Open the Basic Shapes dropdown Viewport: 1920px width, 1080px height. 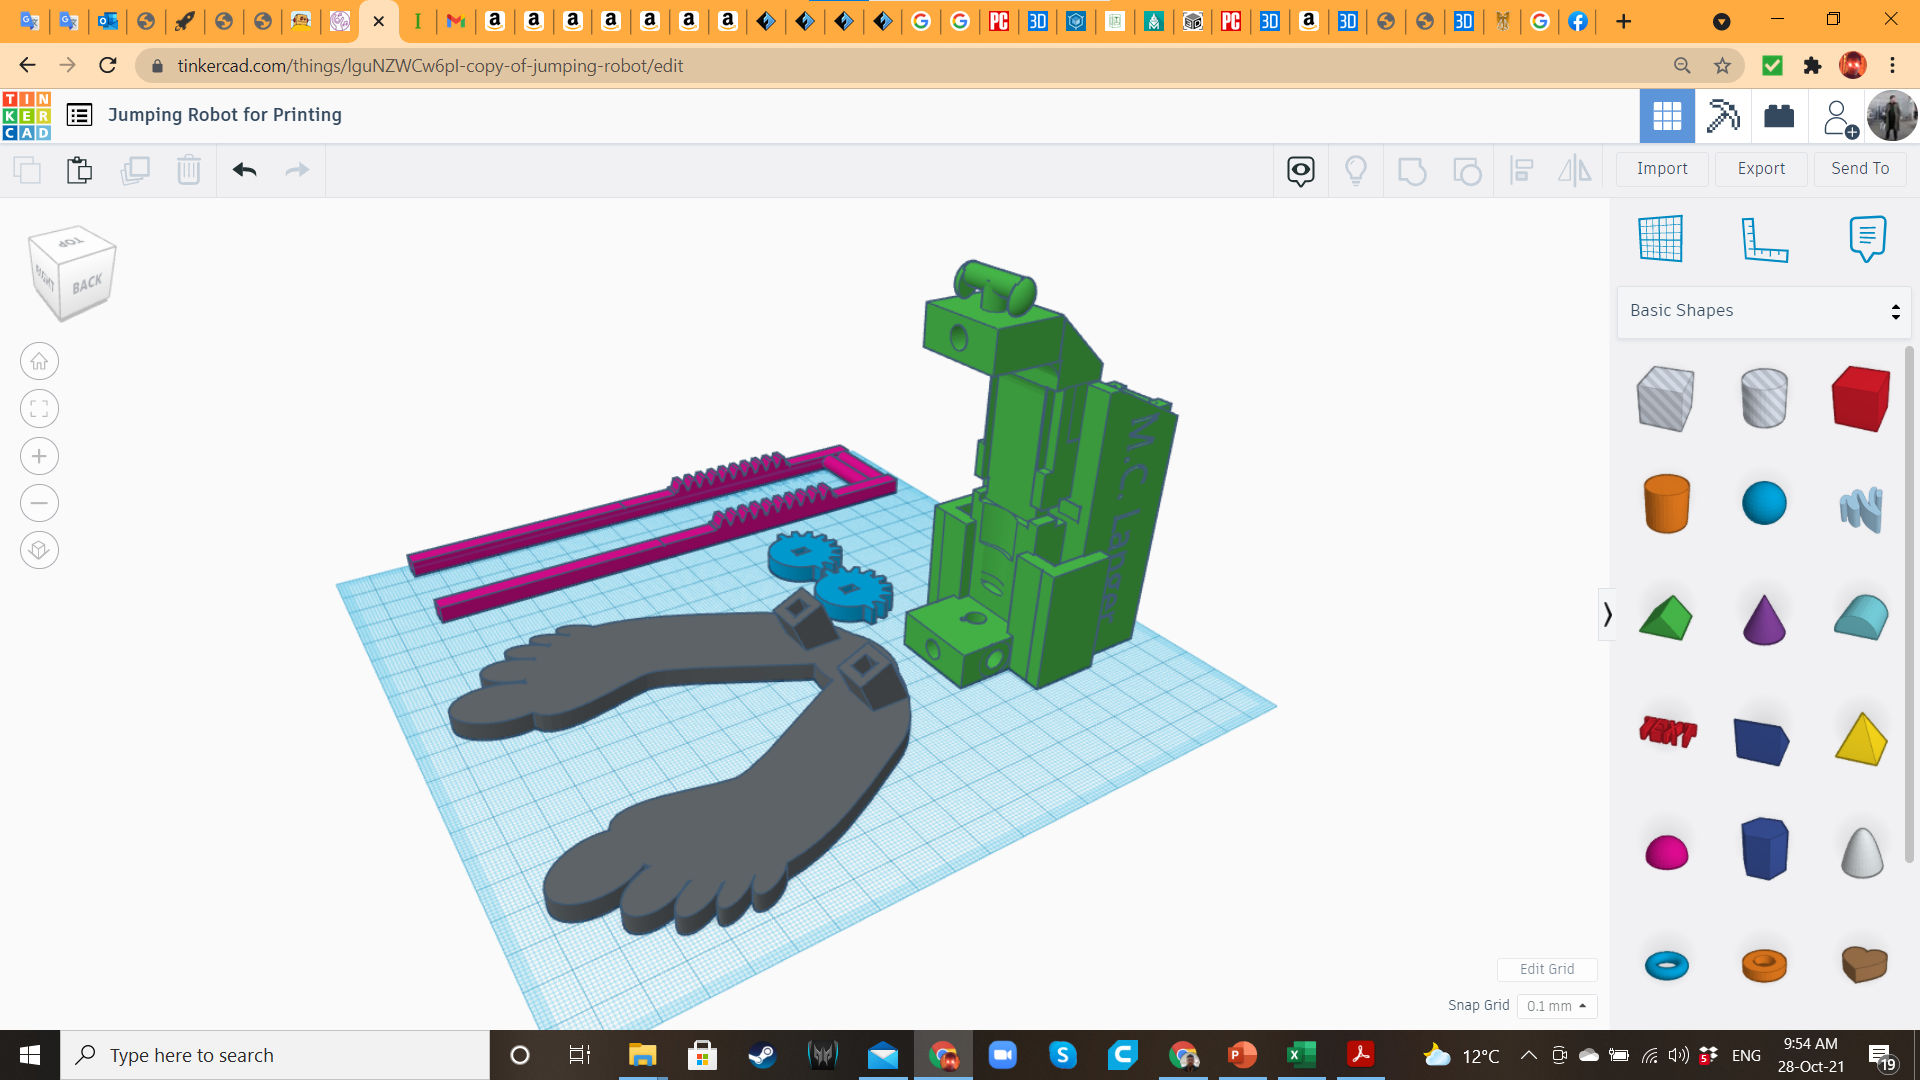coord(1764,311)
